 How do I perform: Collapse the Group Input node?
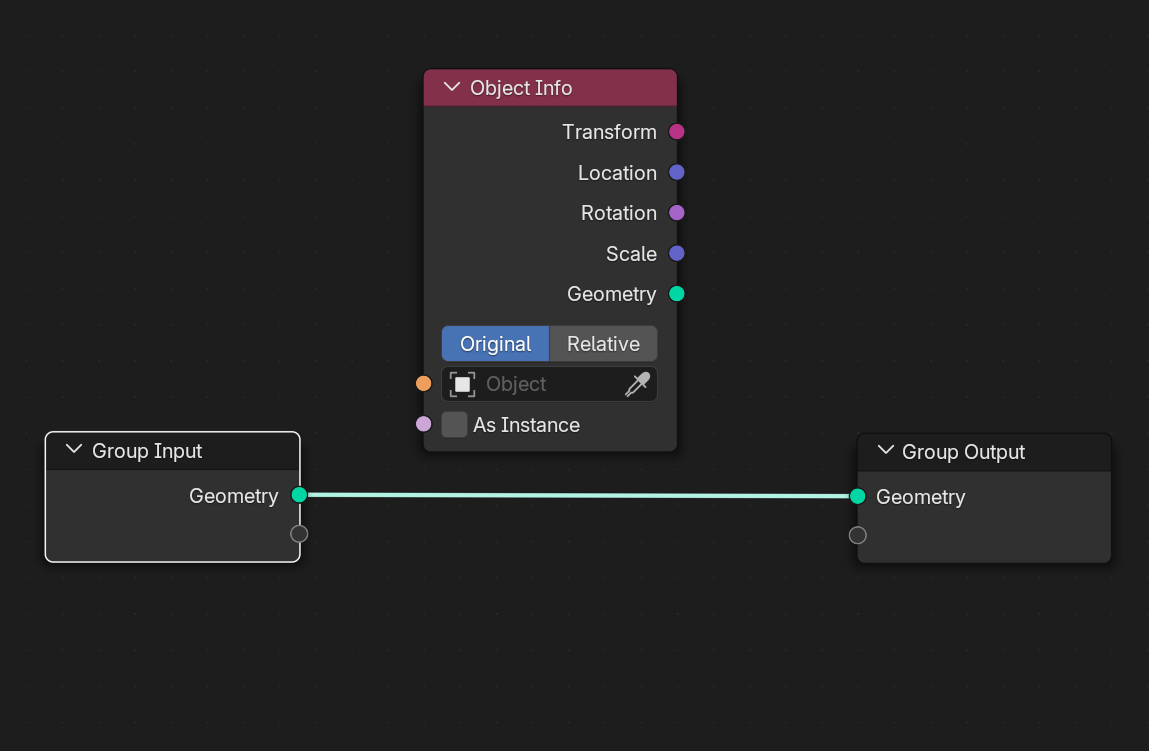point(74,449)
